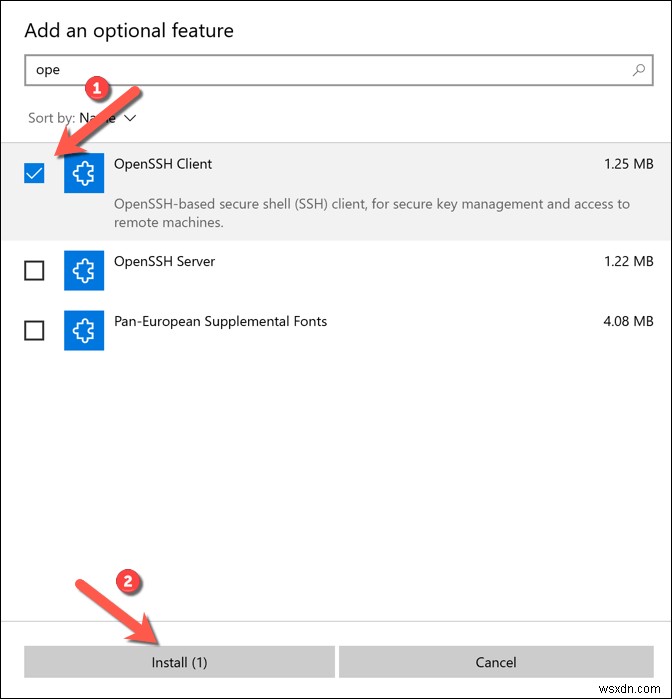
Task: Click the '1.22 MB' size value
Action: pos(629,261)
